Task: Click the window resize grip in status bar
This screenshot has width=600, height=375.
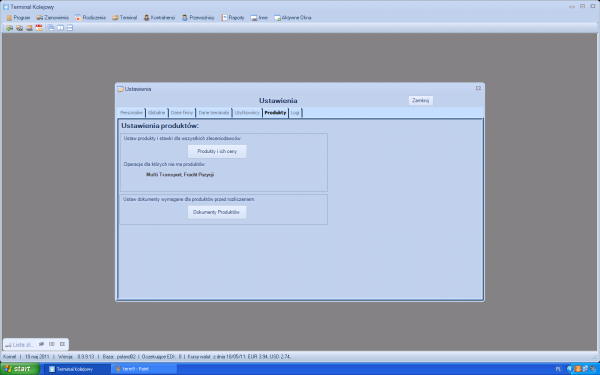Action: coord(595,357)
